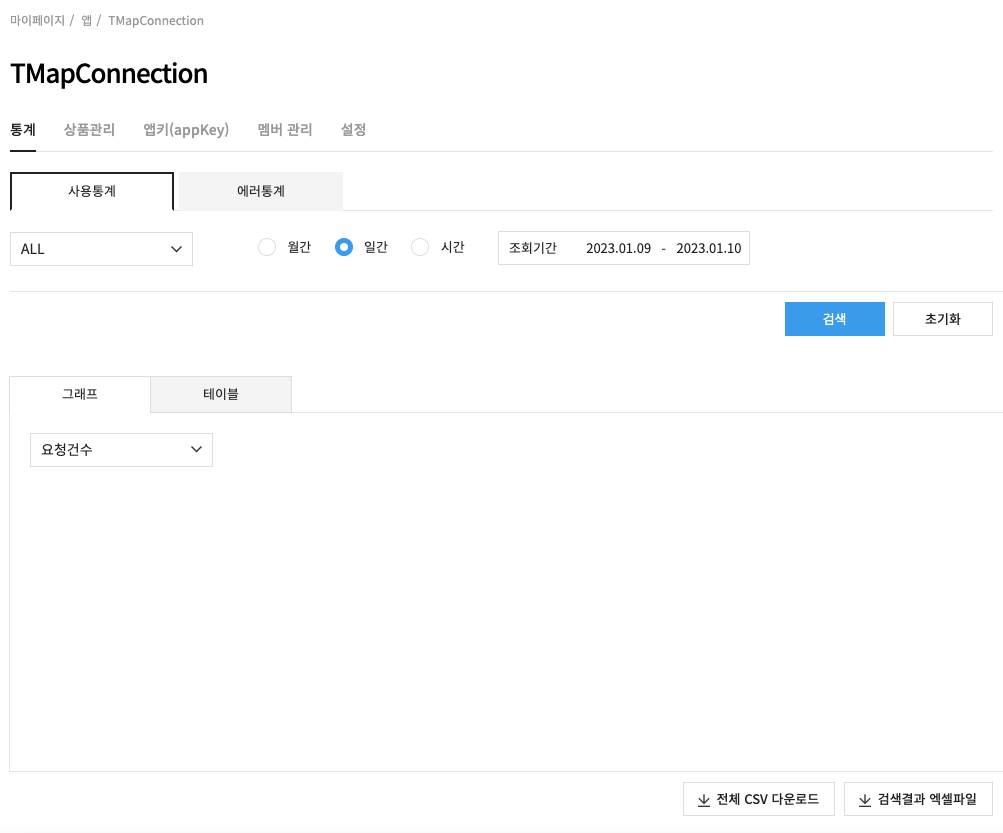Image resolution: width=1003 pixels, height=833 pixels.
Task: Go to the 앱키(appKey) tab
Action: pyautogui.click(x=186, y=130)
